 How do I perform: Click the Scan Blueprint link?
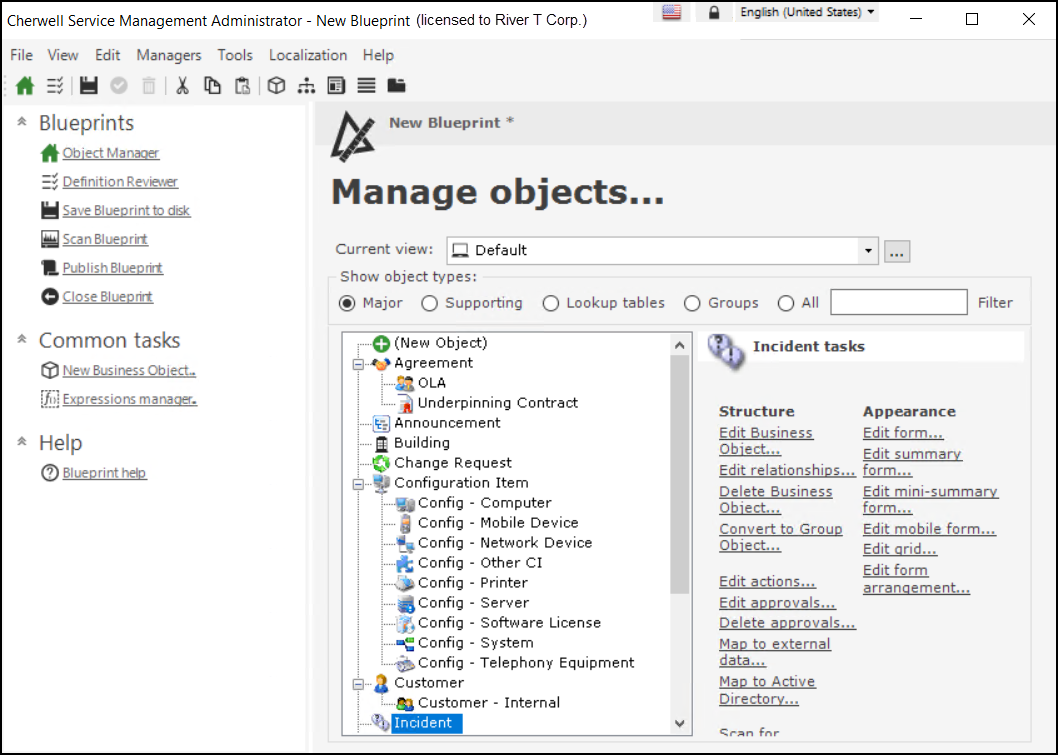tap(105, 240)
